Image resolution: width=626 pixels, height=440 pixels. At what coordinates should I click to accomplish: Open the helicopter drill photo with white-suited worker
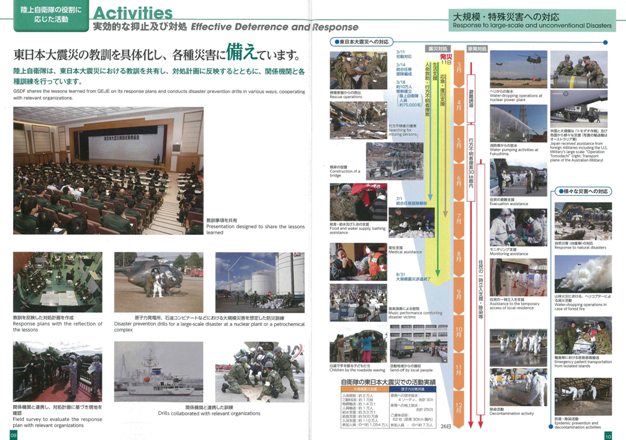click(x=158, y=282)
